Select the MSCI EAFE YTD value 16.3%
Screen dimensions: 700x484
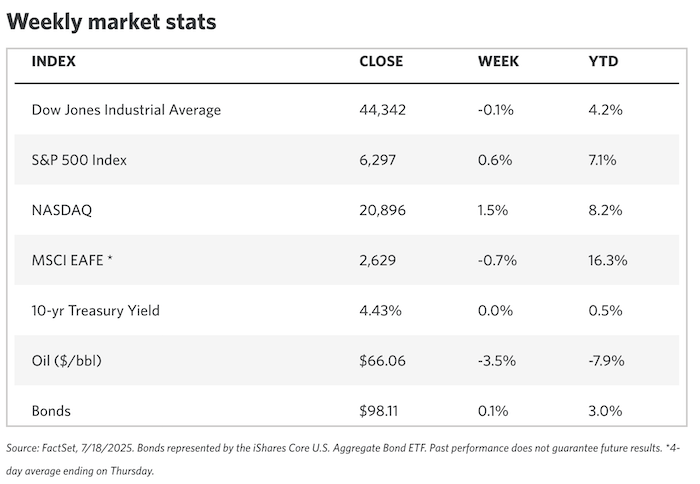point(608,260)
